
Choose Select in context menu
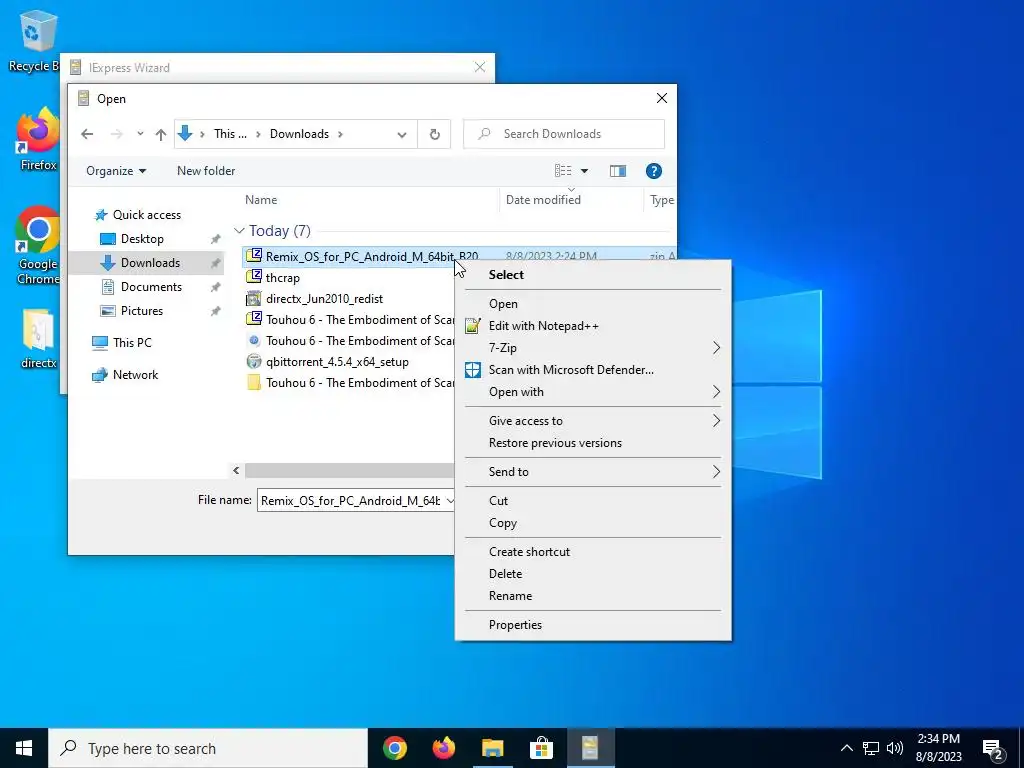tap(593, 274)
